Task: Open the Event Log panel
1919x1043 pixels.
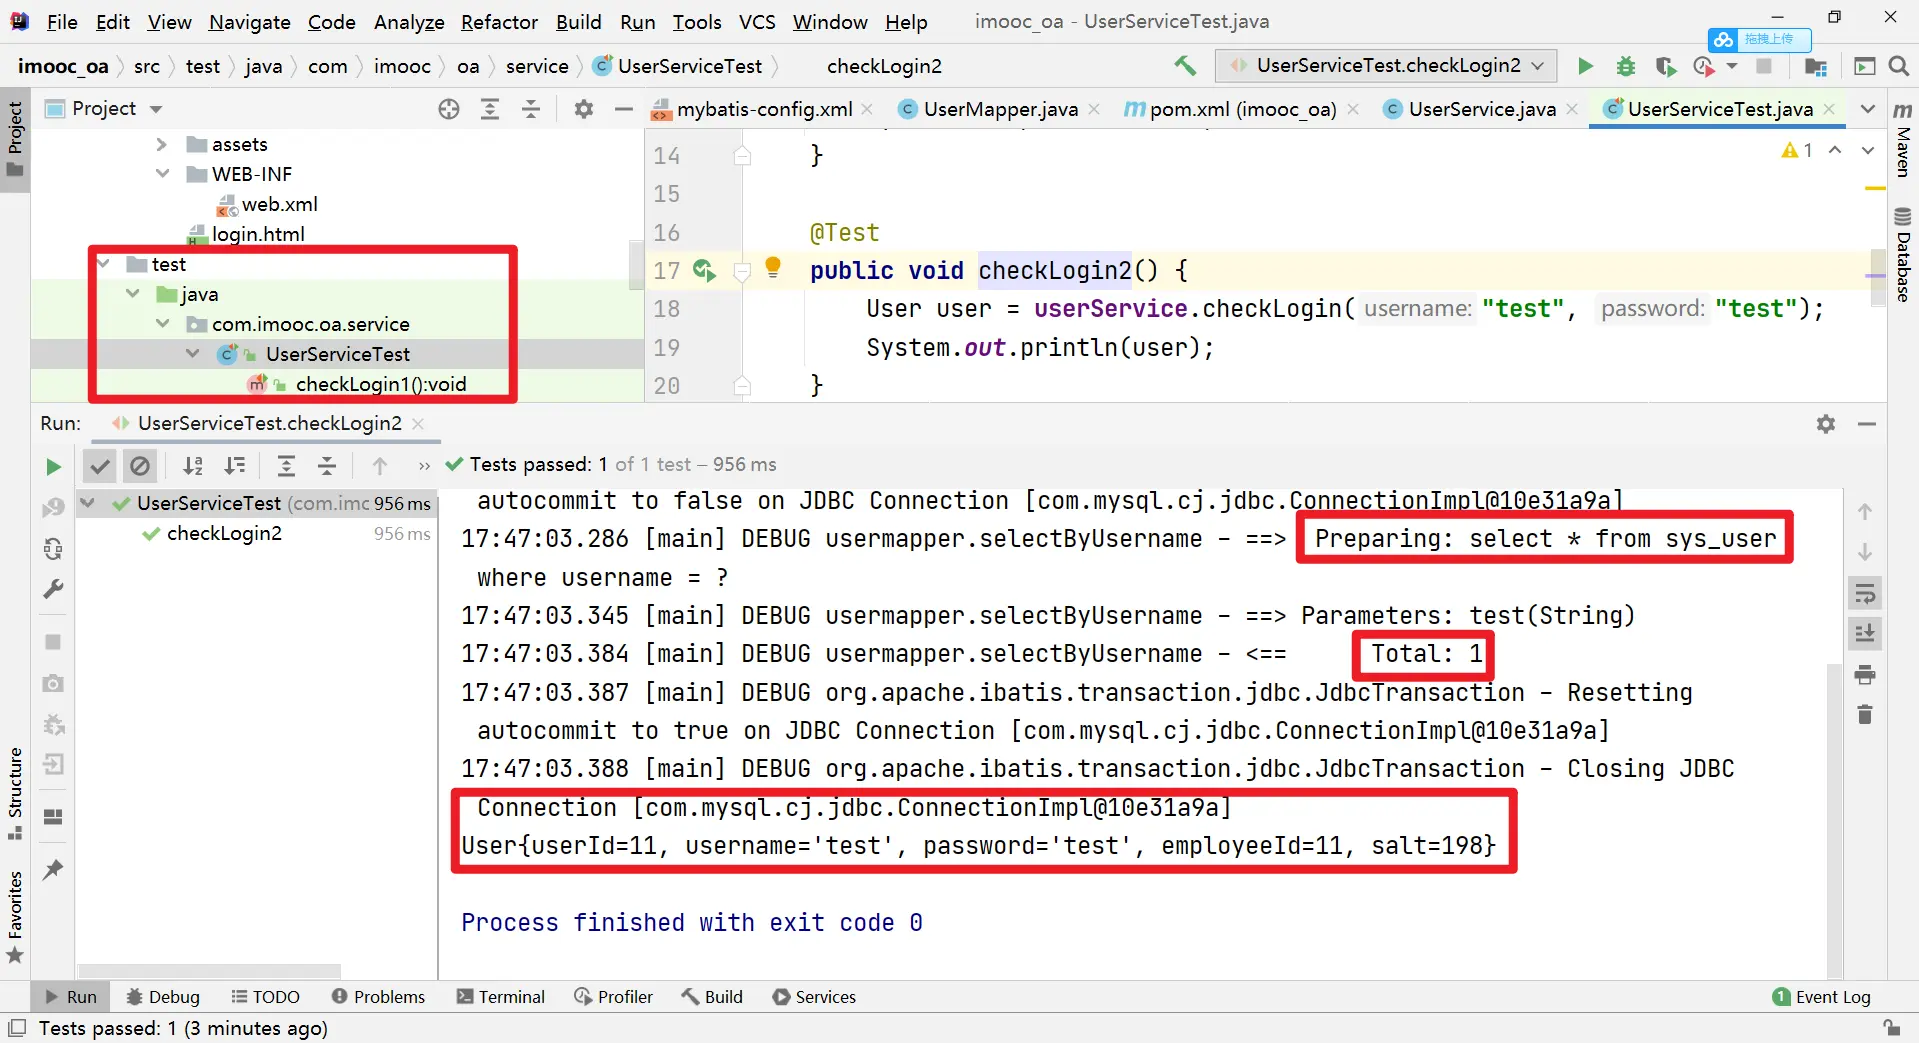Action: point(1821,997)
